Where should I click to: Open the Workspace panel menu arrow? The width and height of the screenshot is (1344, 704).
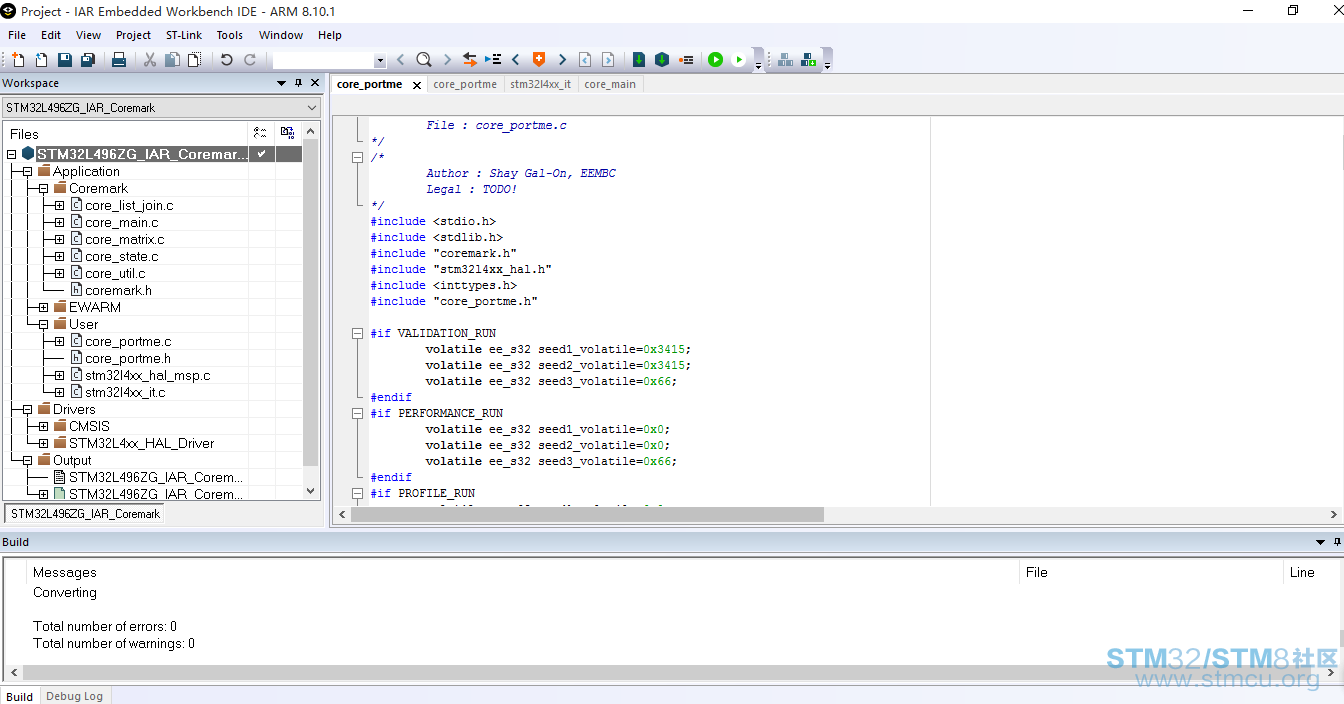(x=282, y=83)
